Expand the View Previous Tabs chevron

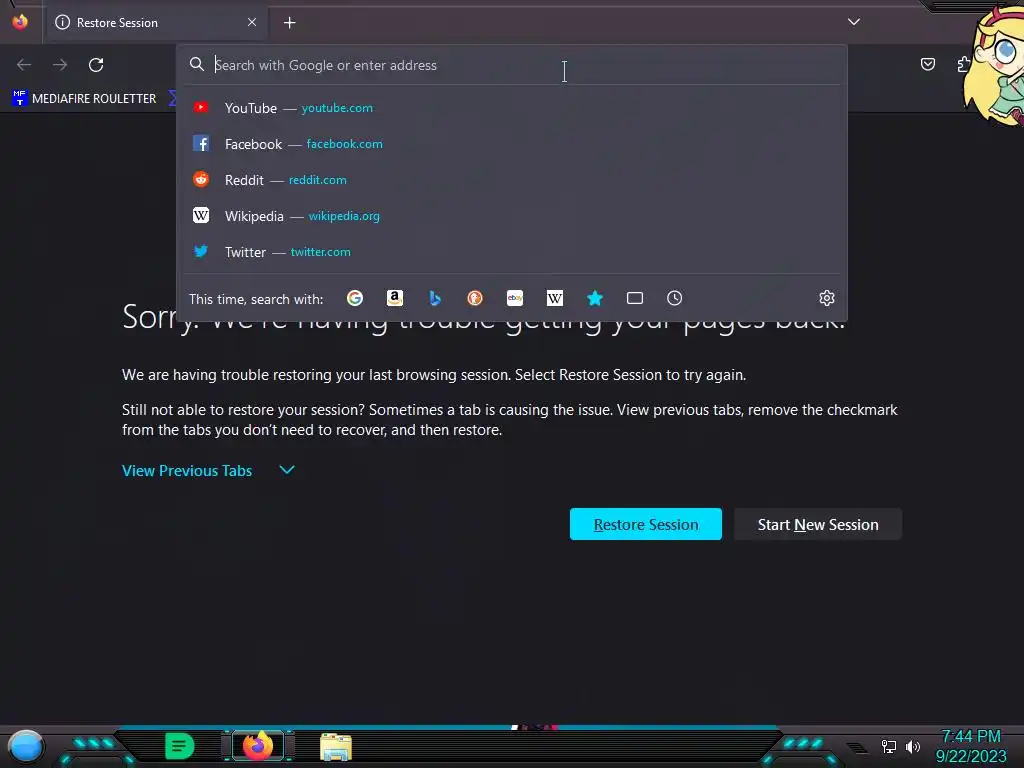point(287,470)
